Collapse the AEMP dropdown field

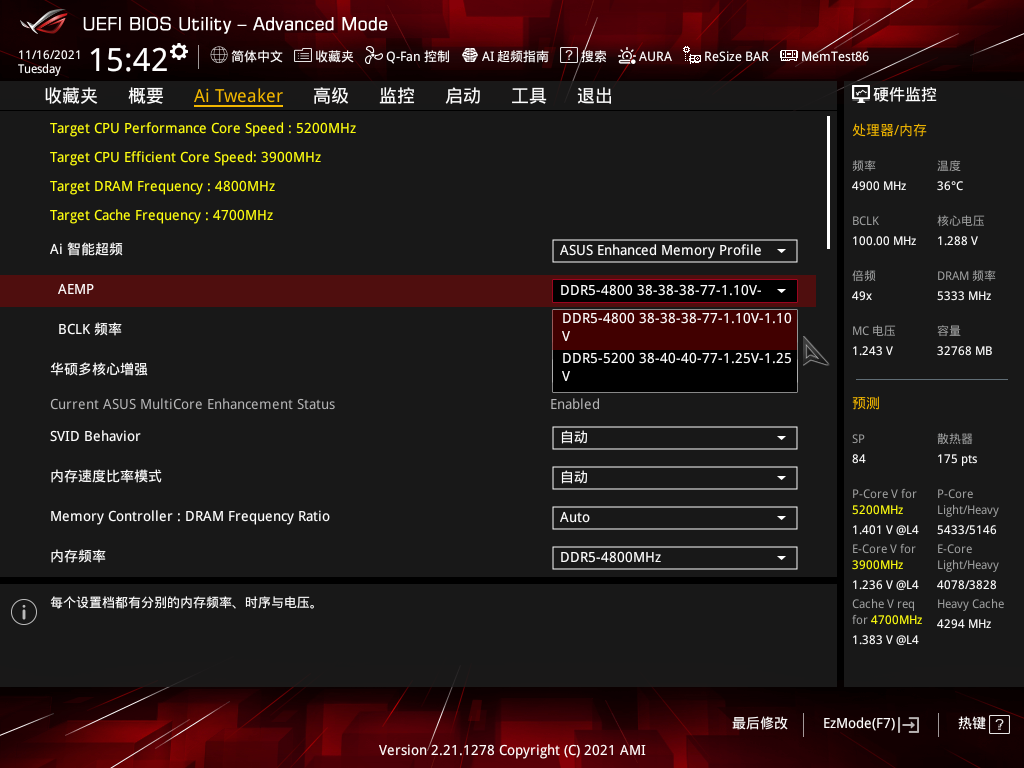(675, 291)
